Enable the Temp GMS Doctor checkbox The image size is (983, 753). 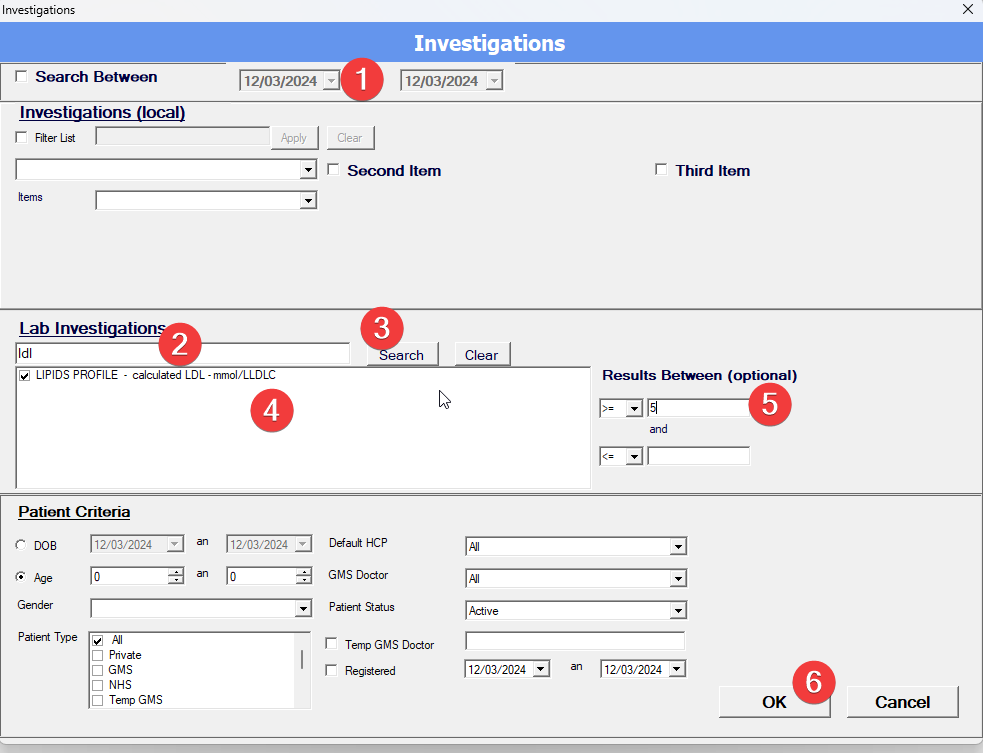[333, 644]
